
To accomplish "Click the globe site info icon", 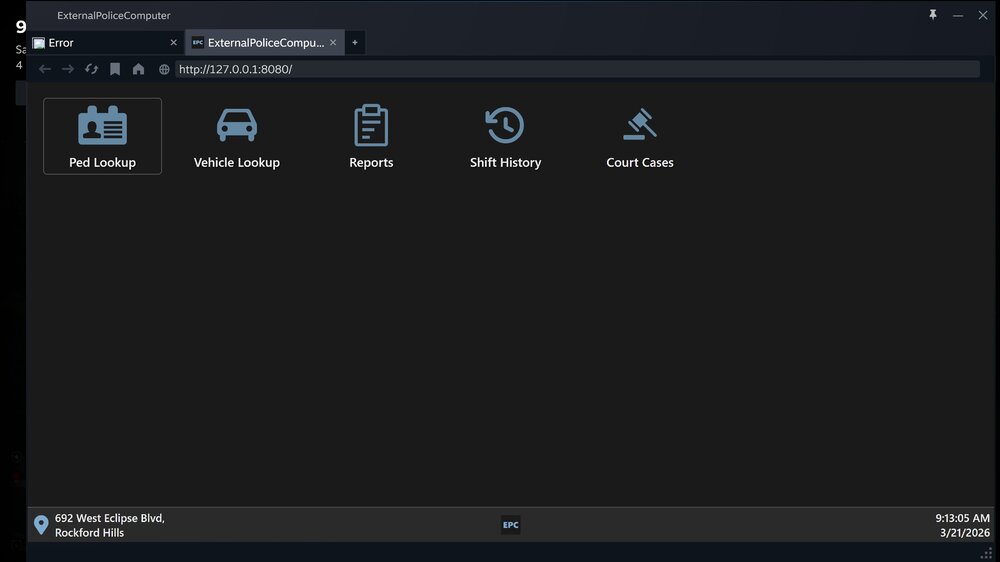I will pyautogui.click(x=164, y=69).
